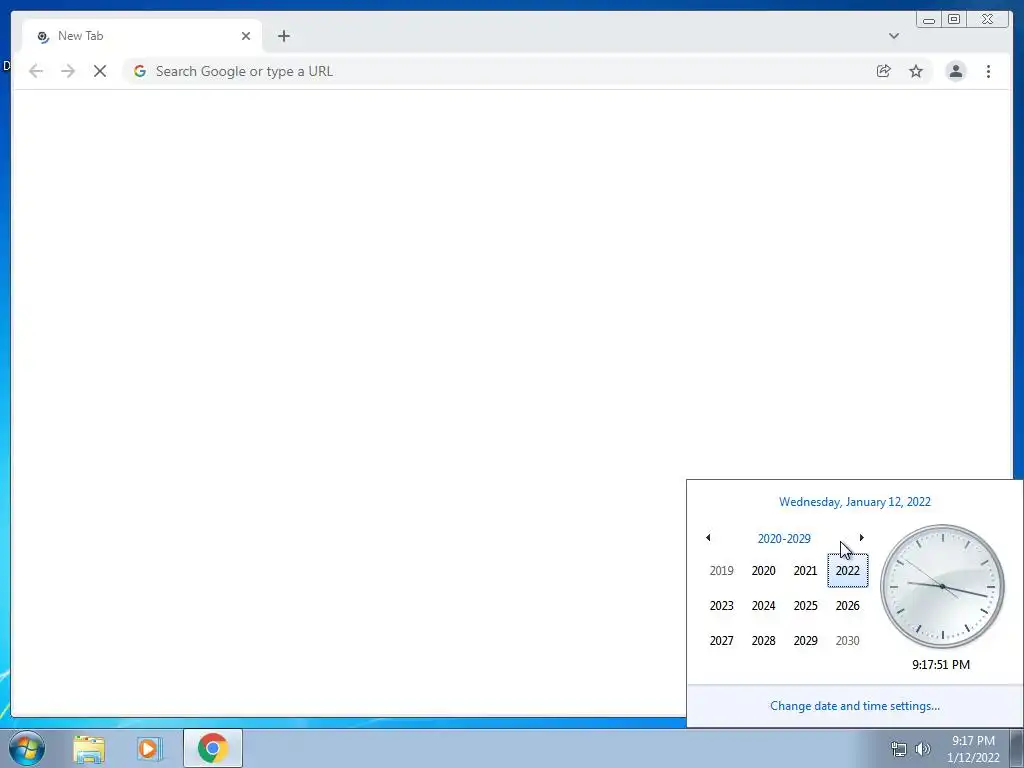
Task: Click the Show desktop strip
Action: tap(1017, 748)
